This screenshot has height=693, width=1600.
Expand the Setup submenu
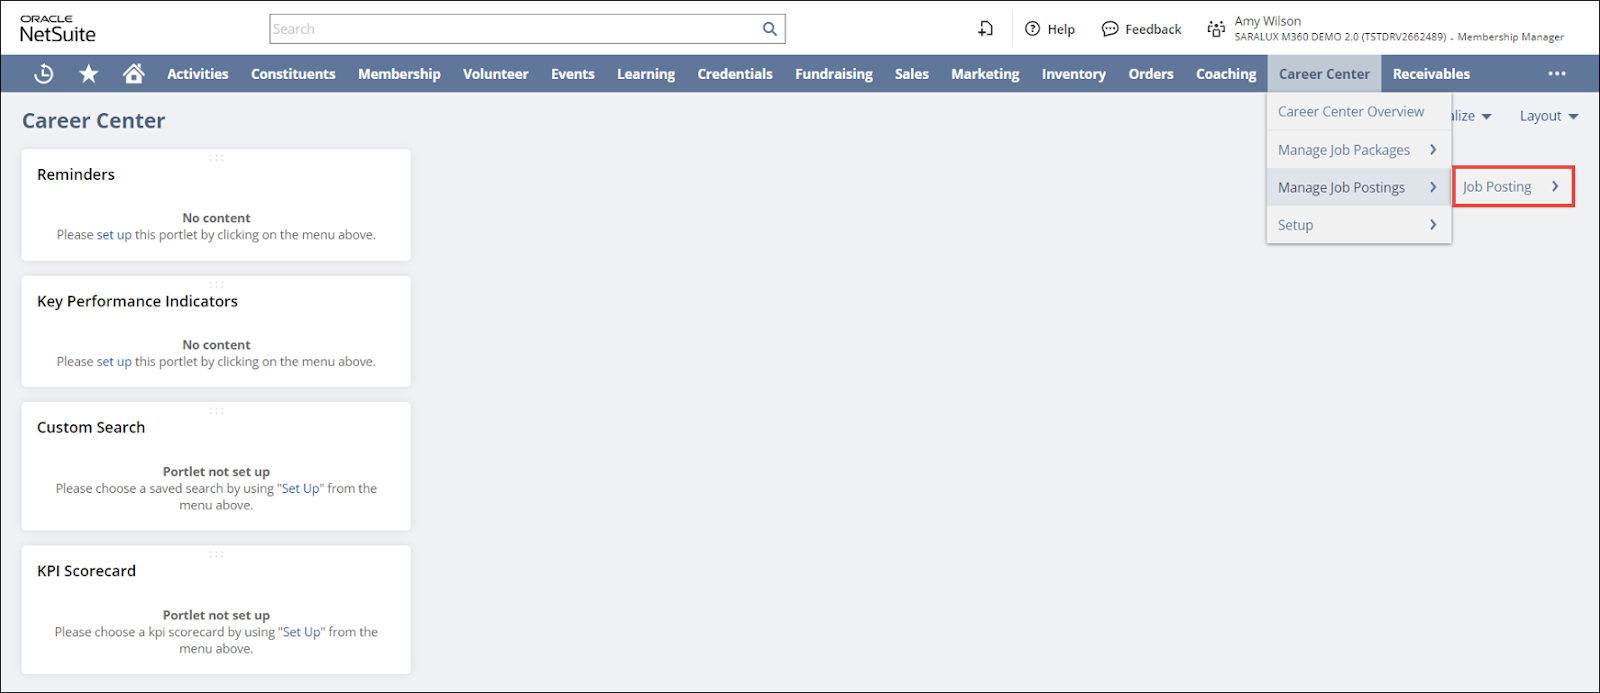pos(1358,225)
